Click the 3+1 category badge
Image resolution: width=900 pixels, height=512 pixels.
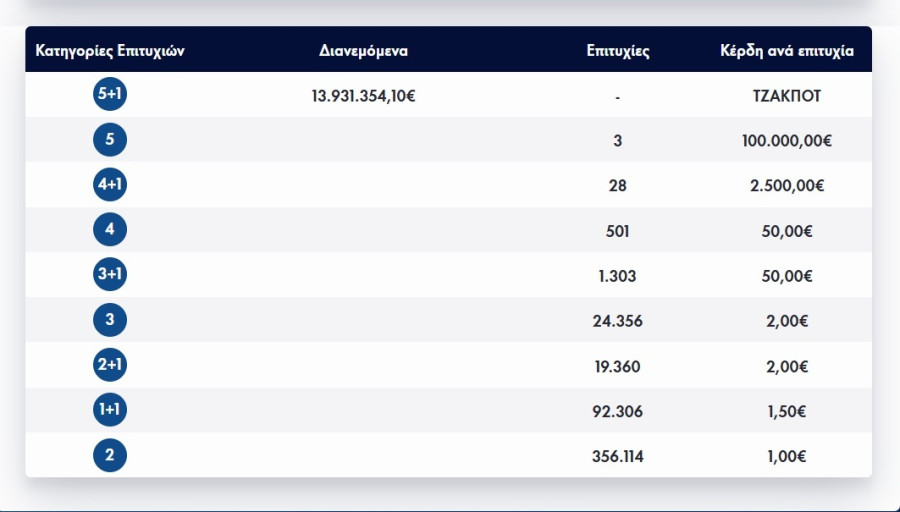(x=110, y=276)
